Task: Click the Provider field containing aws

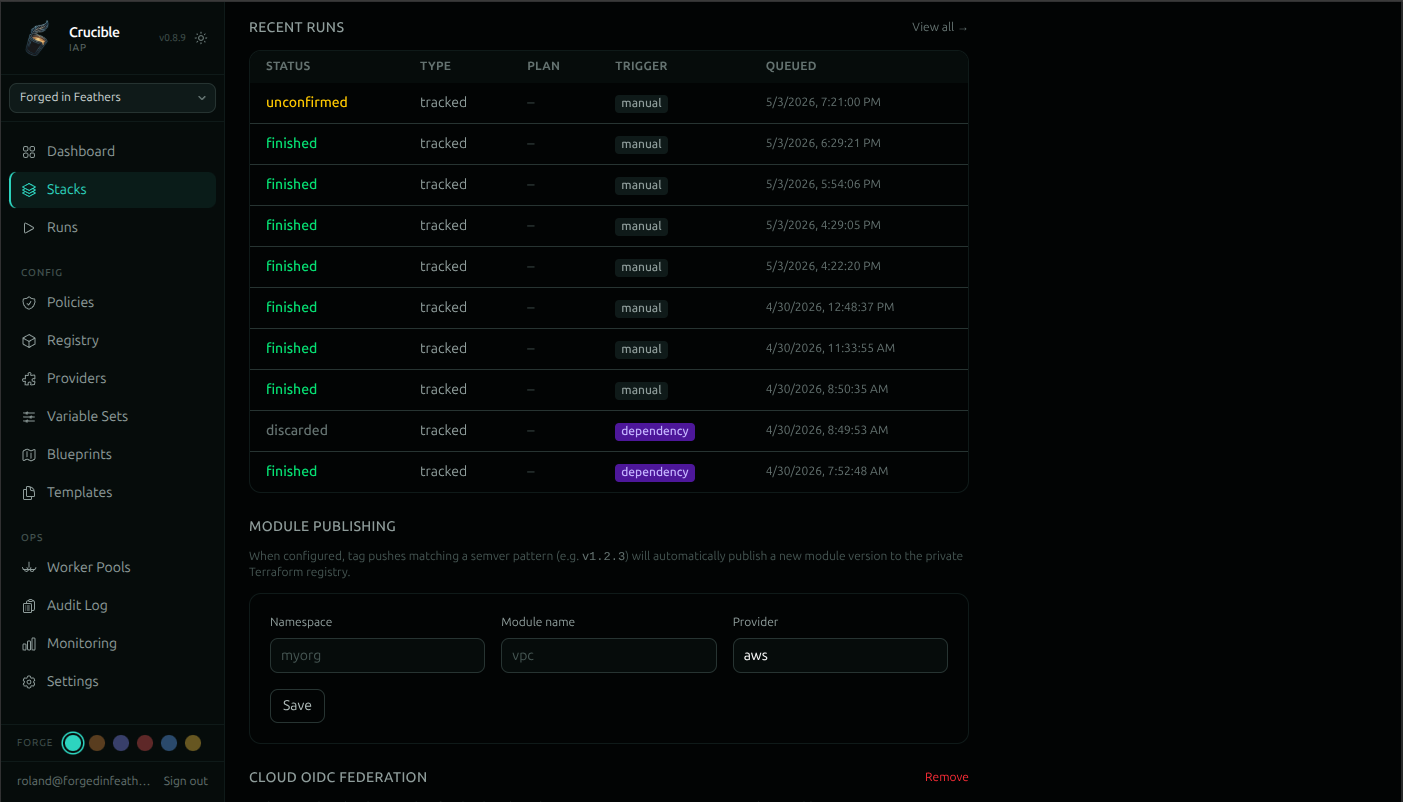Action: 840,656
